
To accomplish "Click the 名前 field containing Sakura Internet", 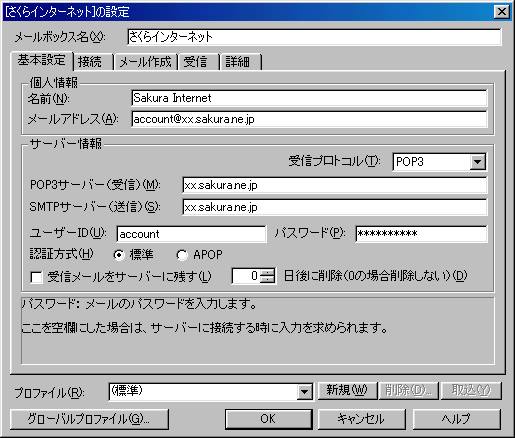I will tap(309, 98).
